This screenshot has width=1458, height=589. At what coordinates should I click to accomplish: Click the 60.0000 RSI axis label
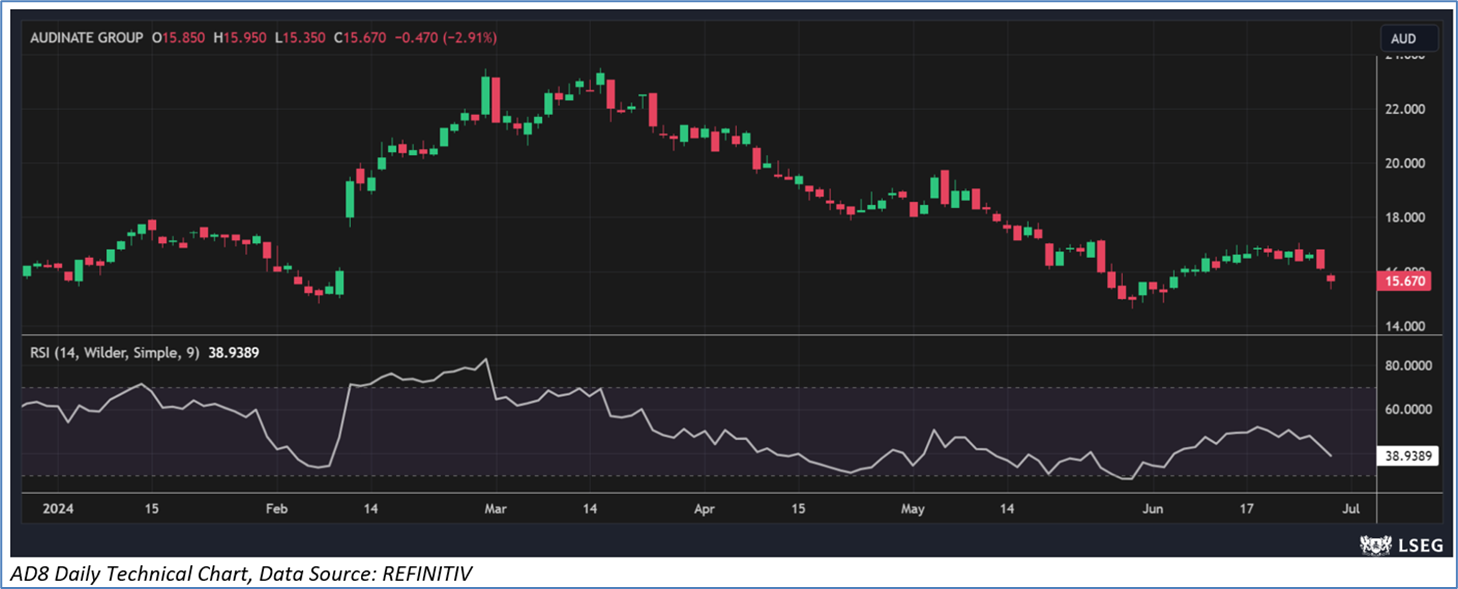[1407, 409]
